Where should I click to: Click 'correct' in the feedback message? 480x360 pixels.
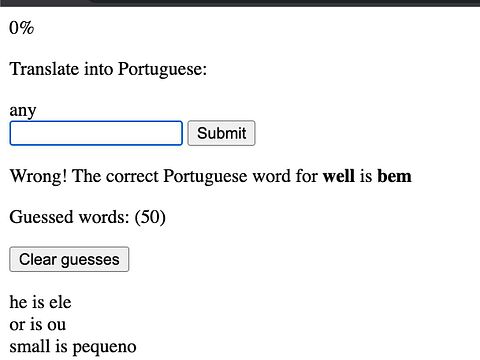(132, 176)
